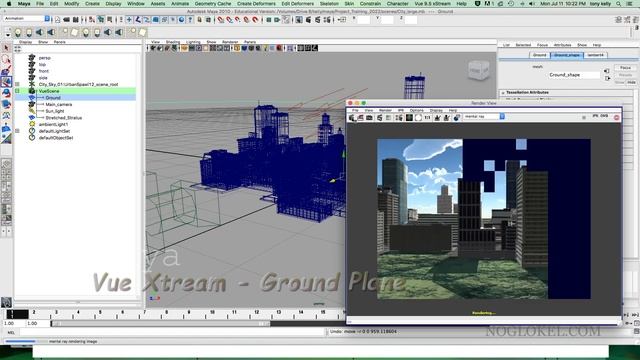Screen dimensions: 640x360
Task: Click the Render Region icon in Render View
Action: pyautogui.click(x=360, y=118)
